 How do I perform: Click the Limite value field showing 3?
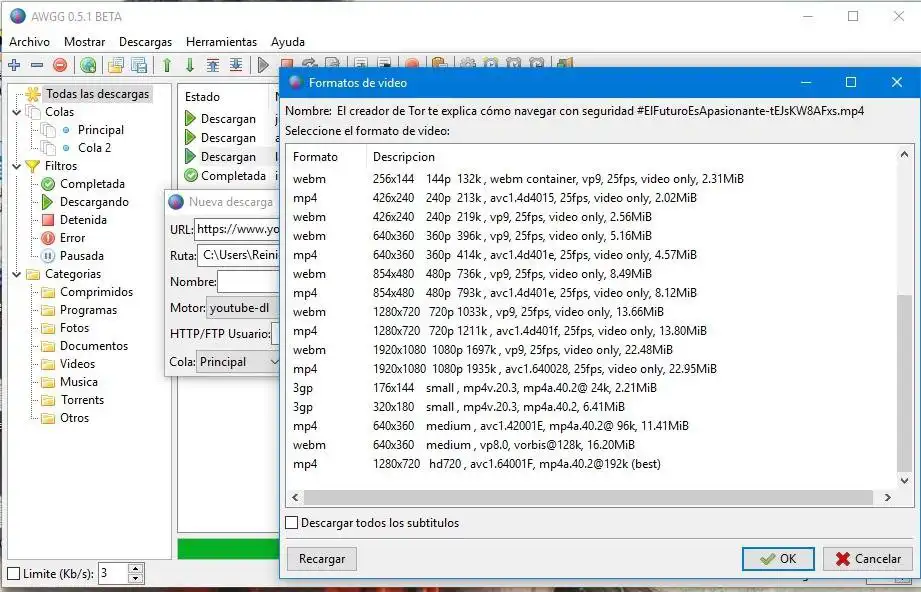click(113, 574)
